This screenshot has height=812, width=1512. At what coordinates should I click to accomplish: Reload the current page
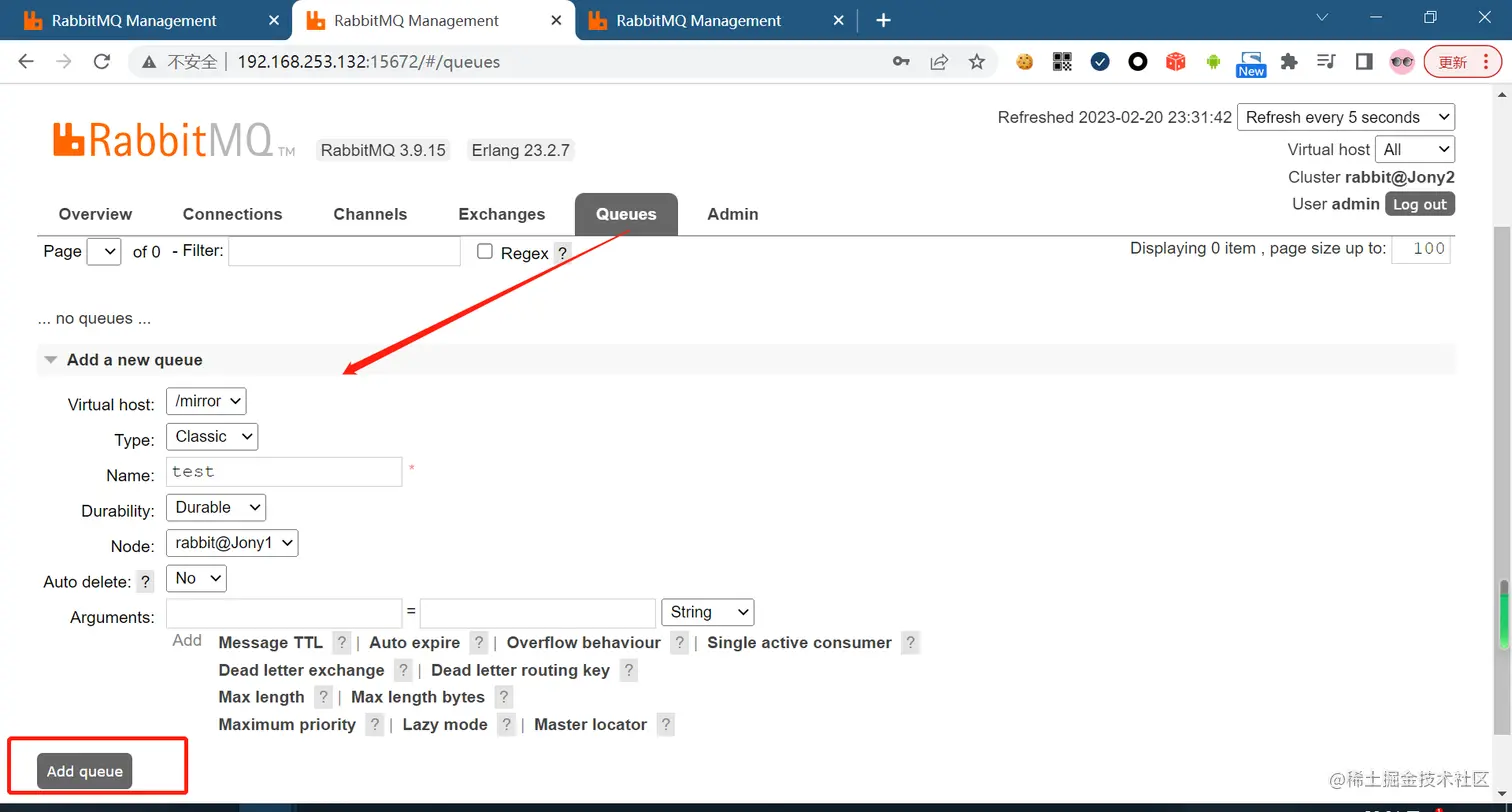tap(101, 62)
